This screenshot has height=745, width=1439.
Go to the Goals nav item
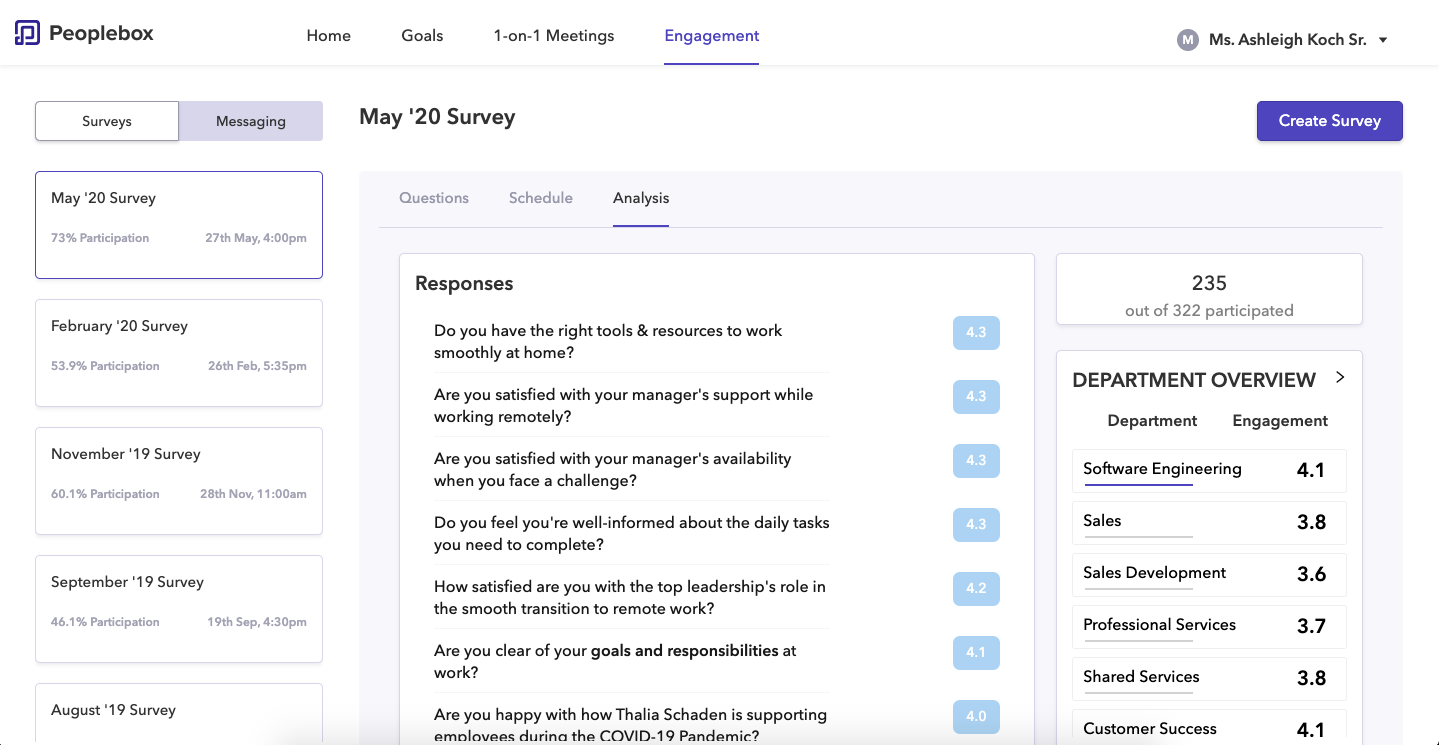click(x=422, y=36)
